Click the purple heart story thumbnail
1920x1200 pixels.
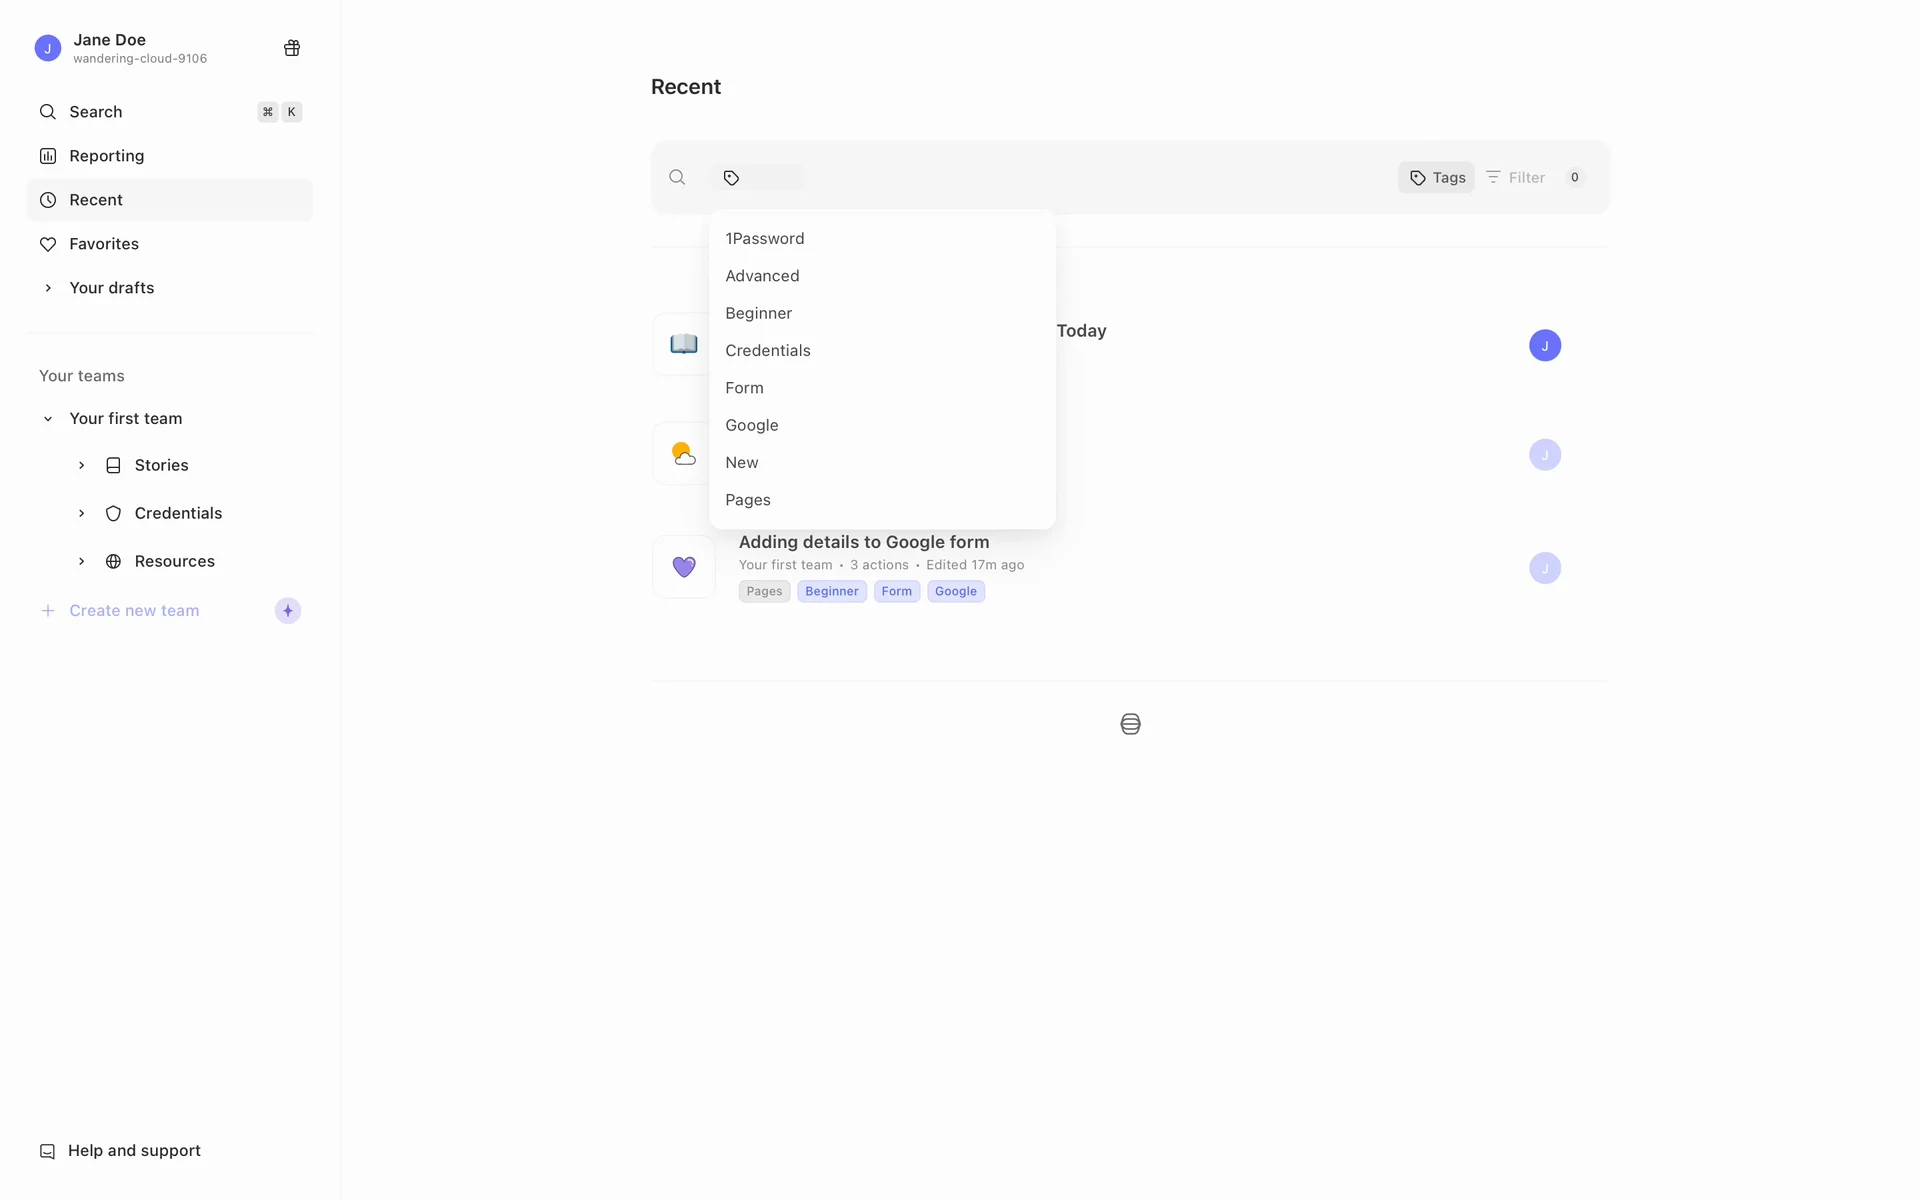684,567
